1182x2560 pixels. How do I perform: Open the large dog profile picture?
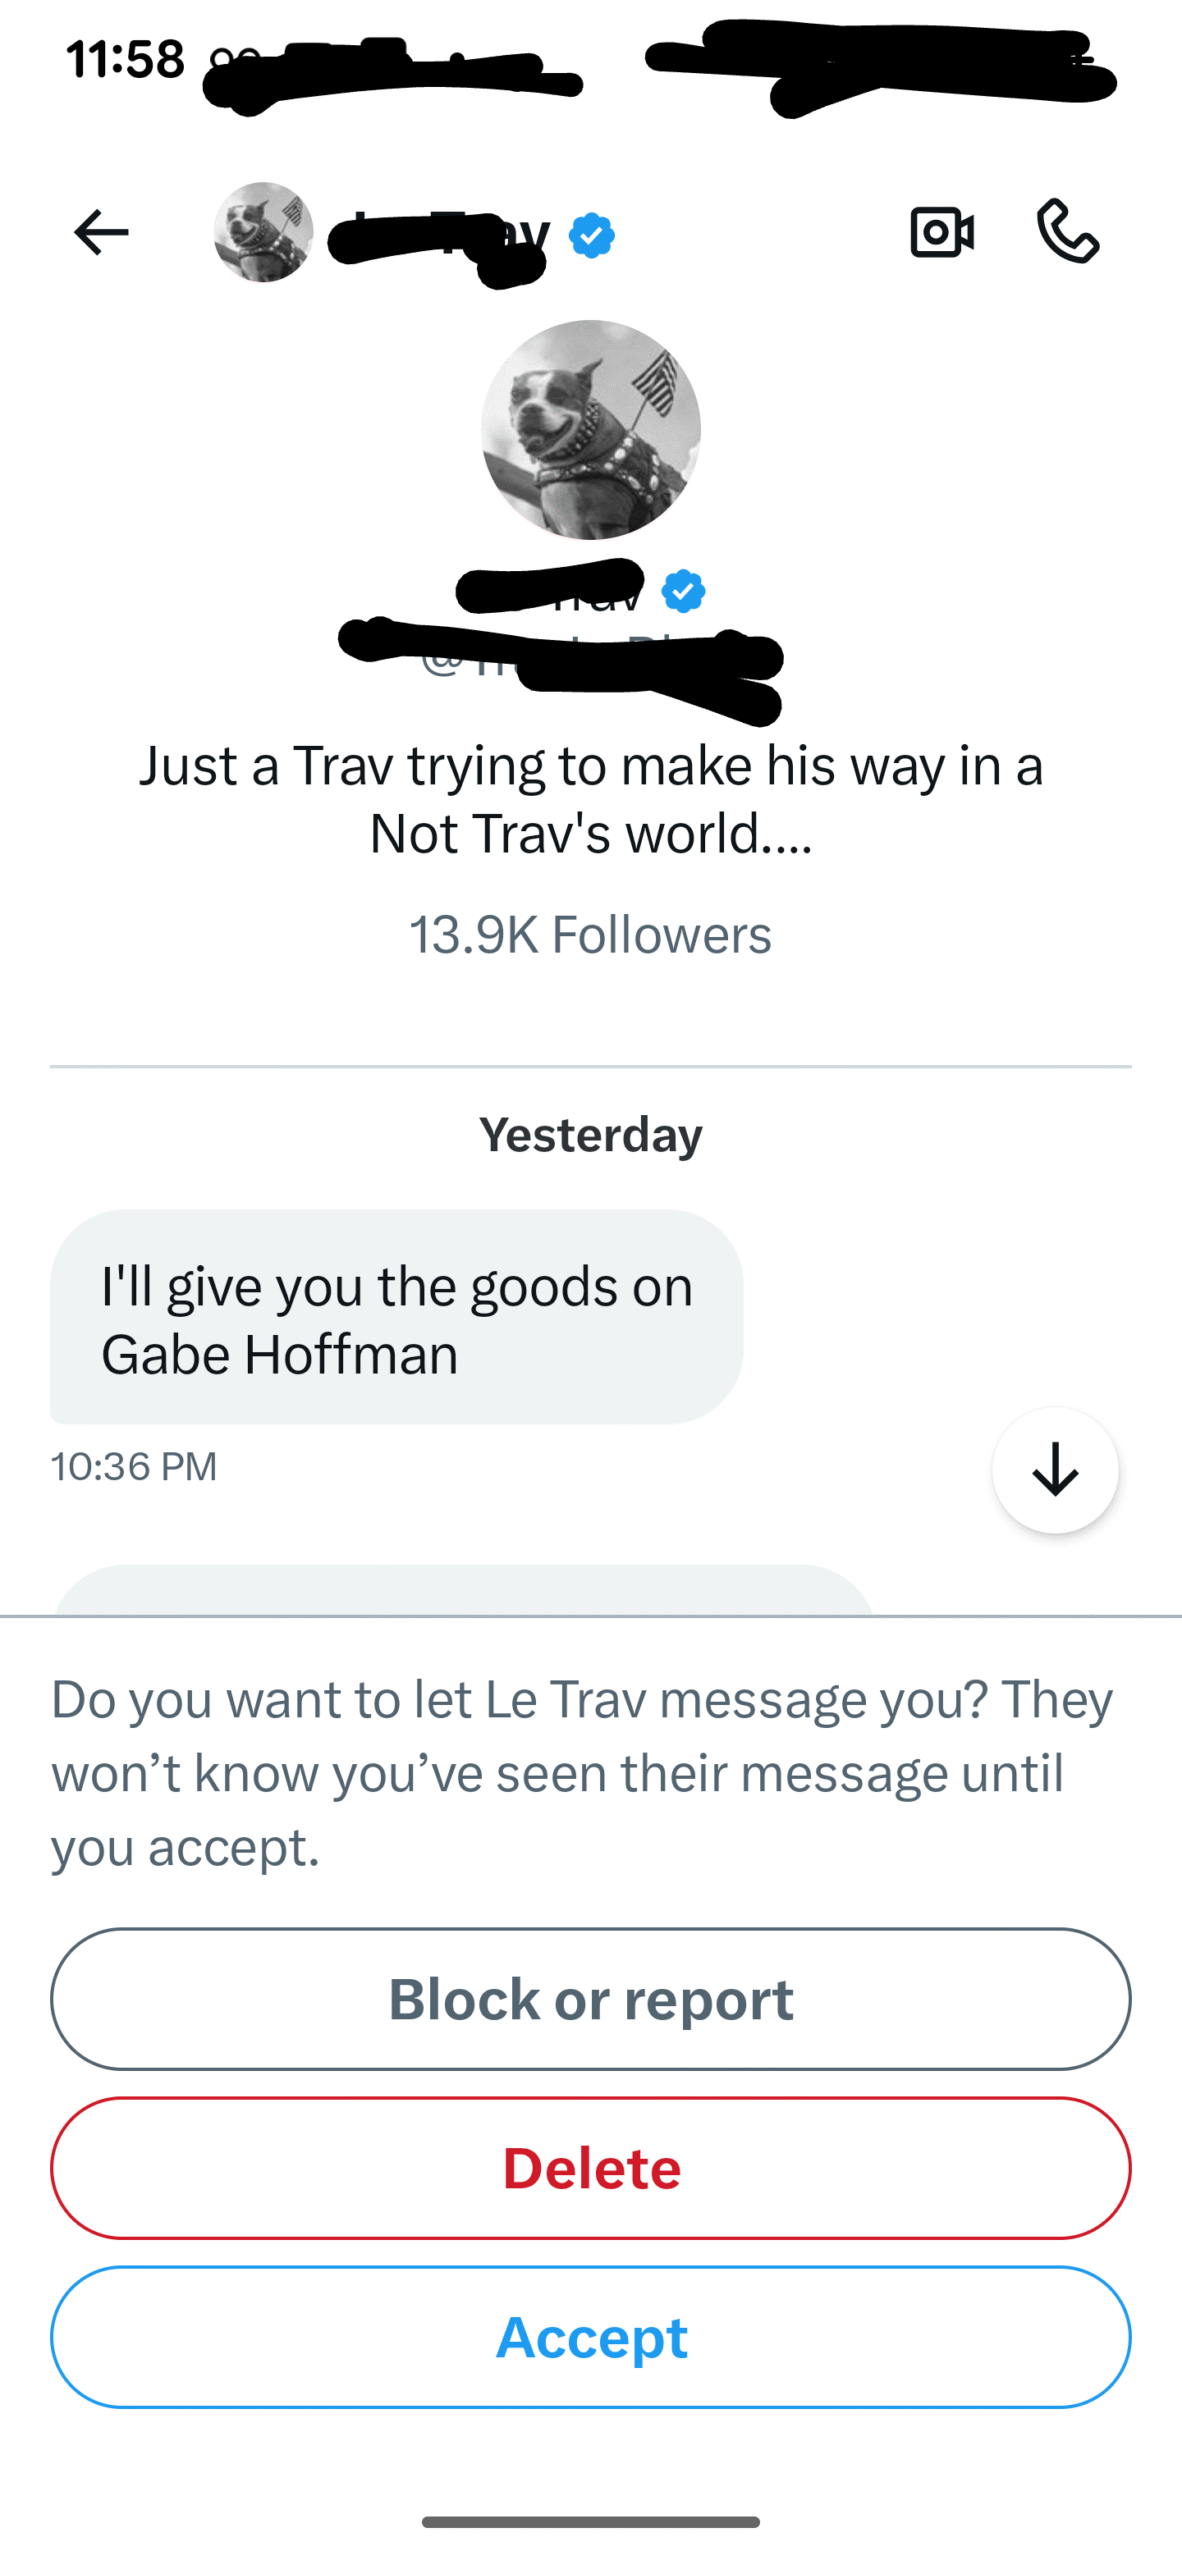(x=590, y=429)
